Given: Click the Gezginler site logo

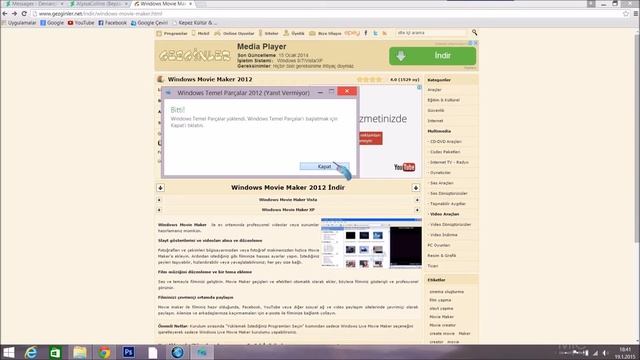Looking at the screenshot, I should point(195,56).
